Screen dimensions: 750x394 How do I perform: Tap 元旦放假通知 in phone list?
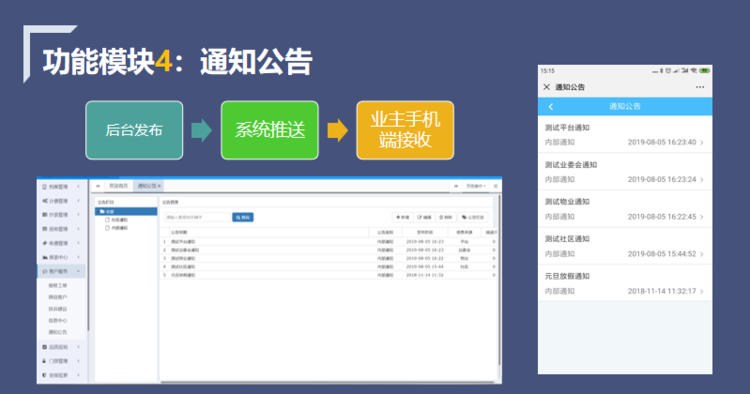[x=625, y=284]
